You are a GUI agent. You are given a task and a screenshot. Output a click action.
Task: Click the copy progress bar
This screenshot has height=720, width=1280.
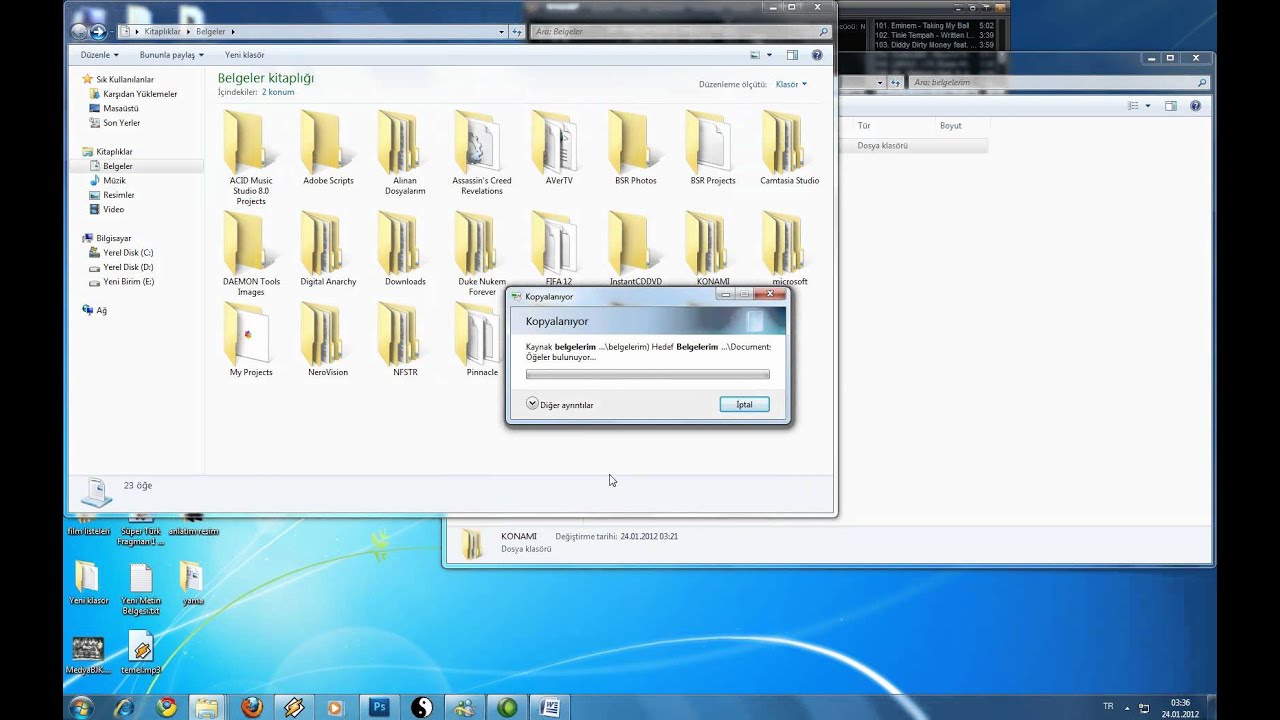[647, 374]
